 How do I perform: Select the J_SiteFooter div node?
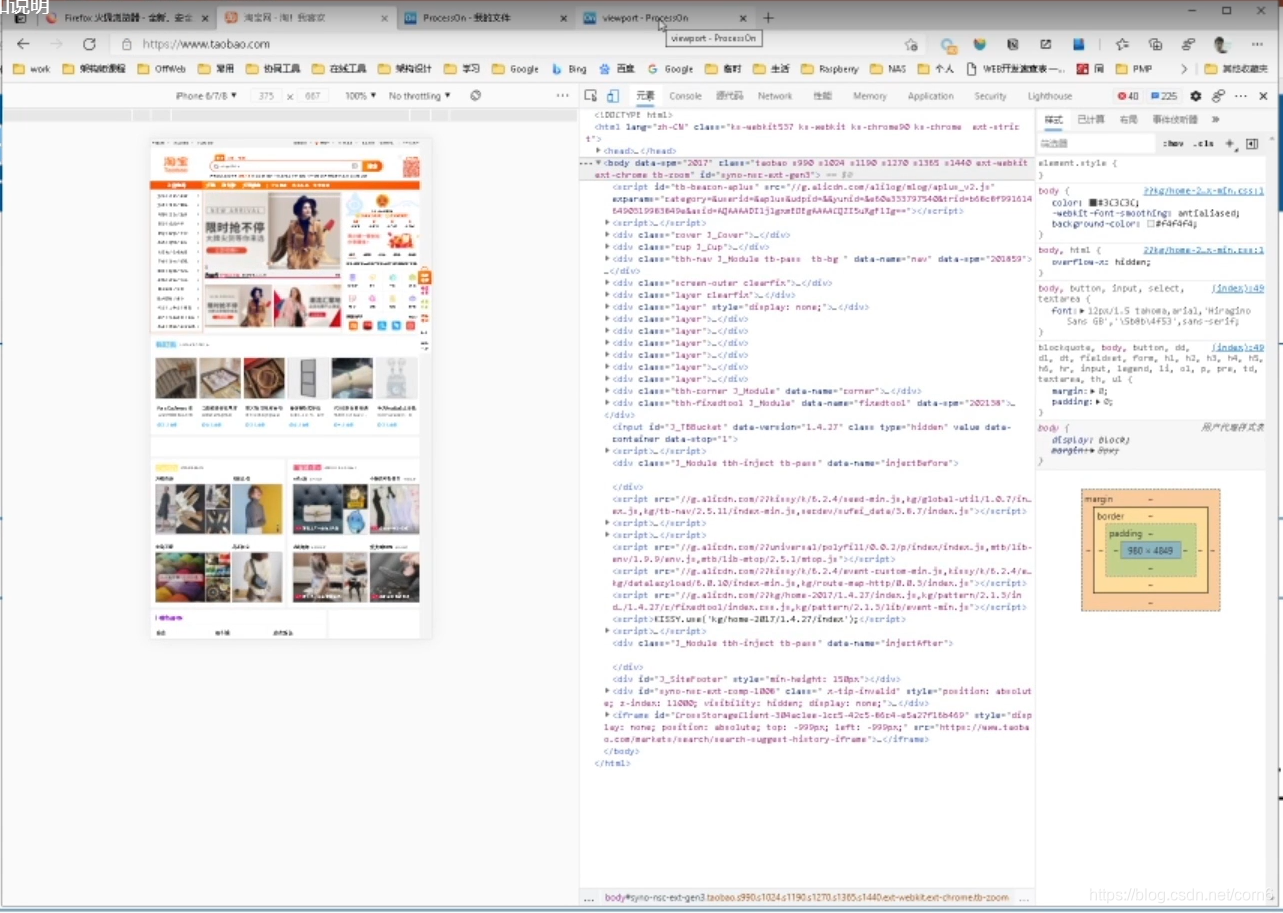[x=755, y=679]
